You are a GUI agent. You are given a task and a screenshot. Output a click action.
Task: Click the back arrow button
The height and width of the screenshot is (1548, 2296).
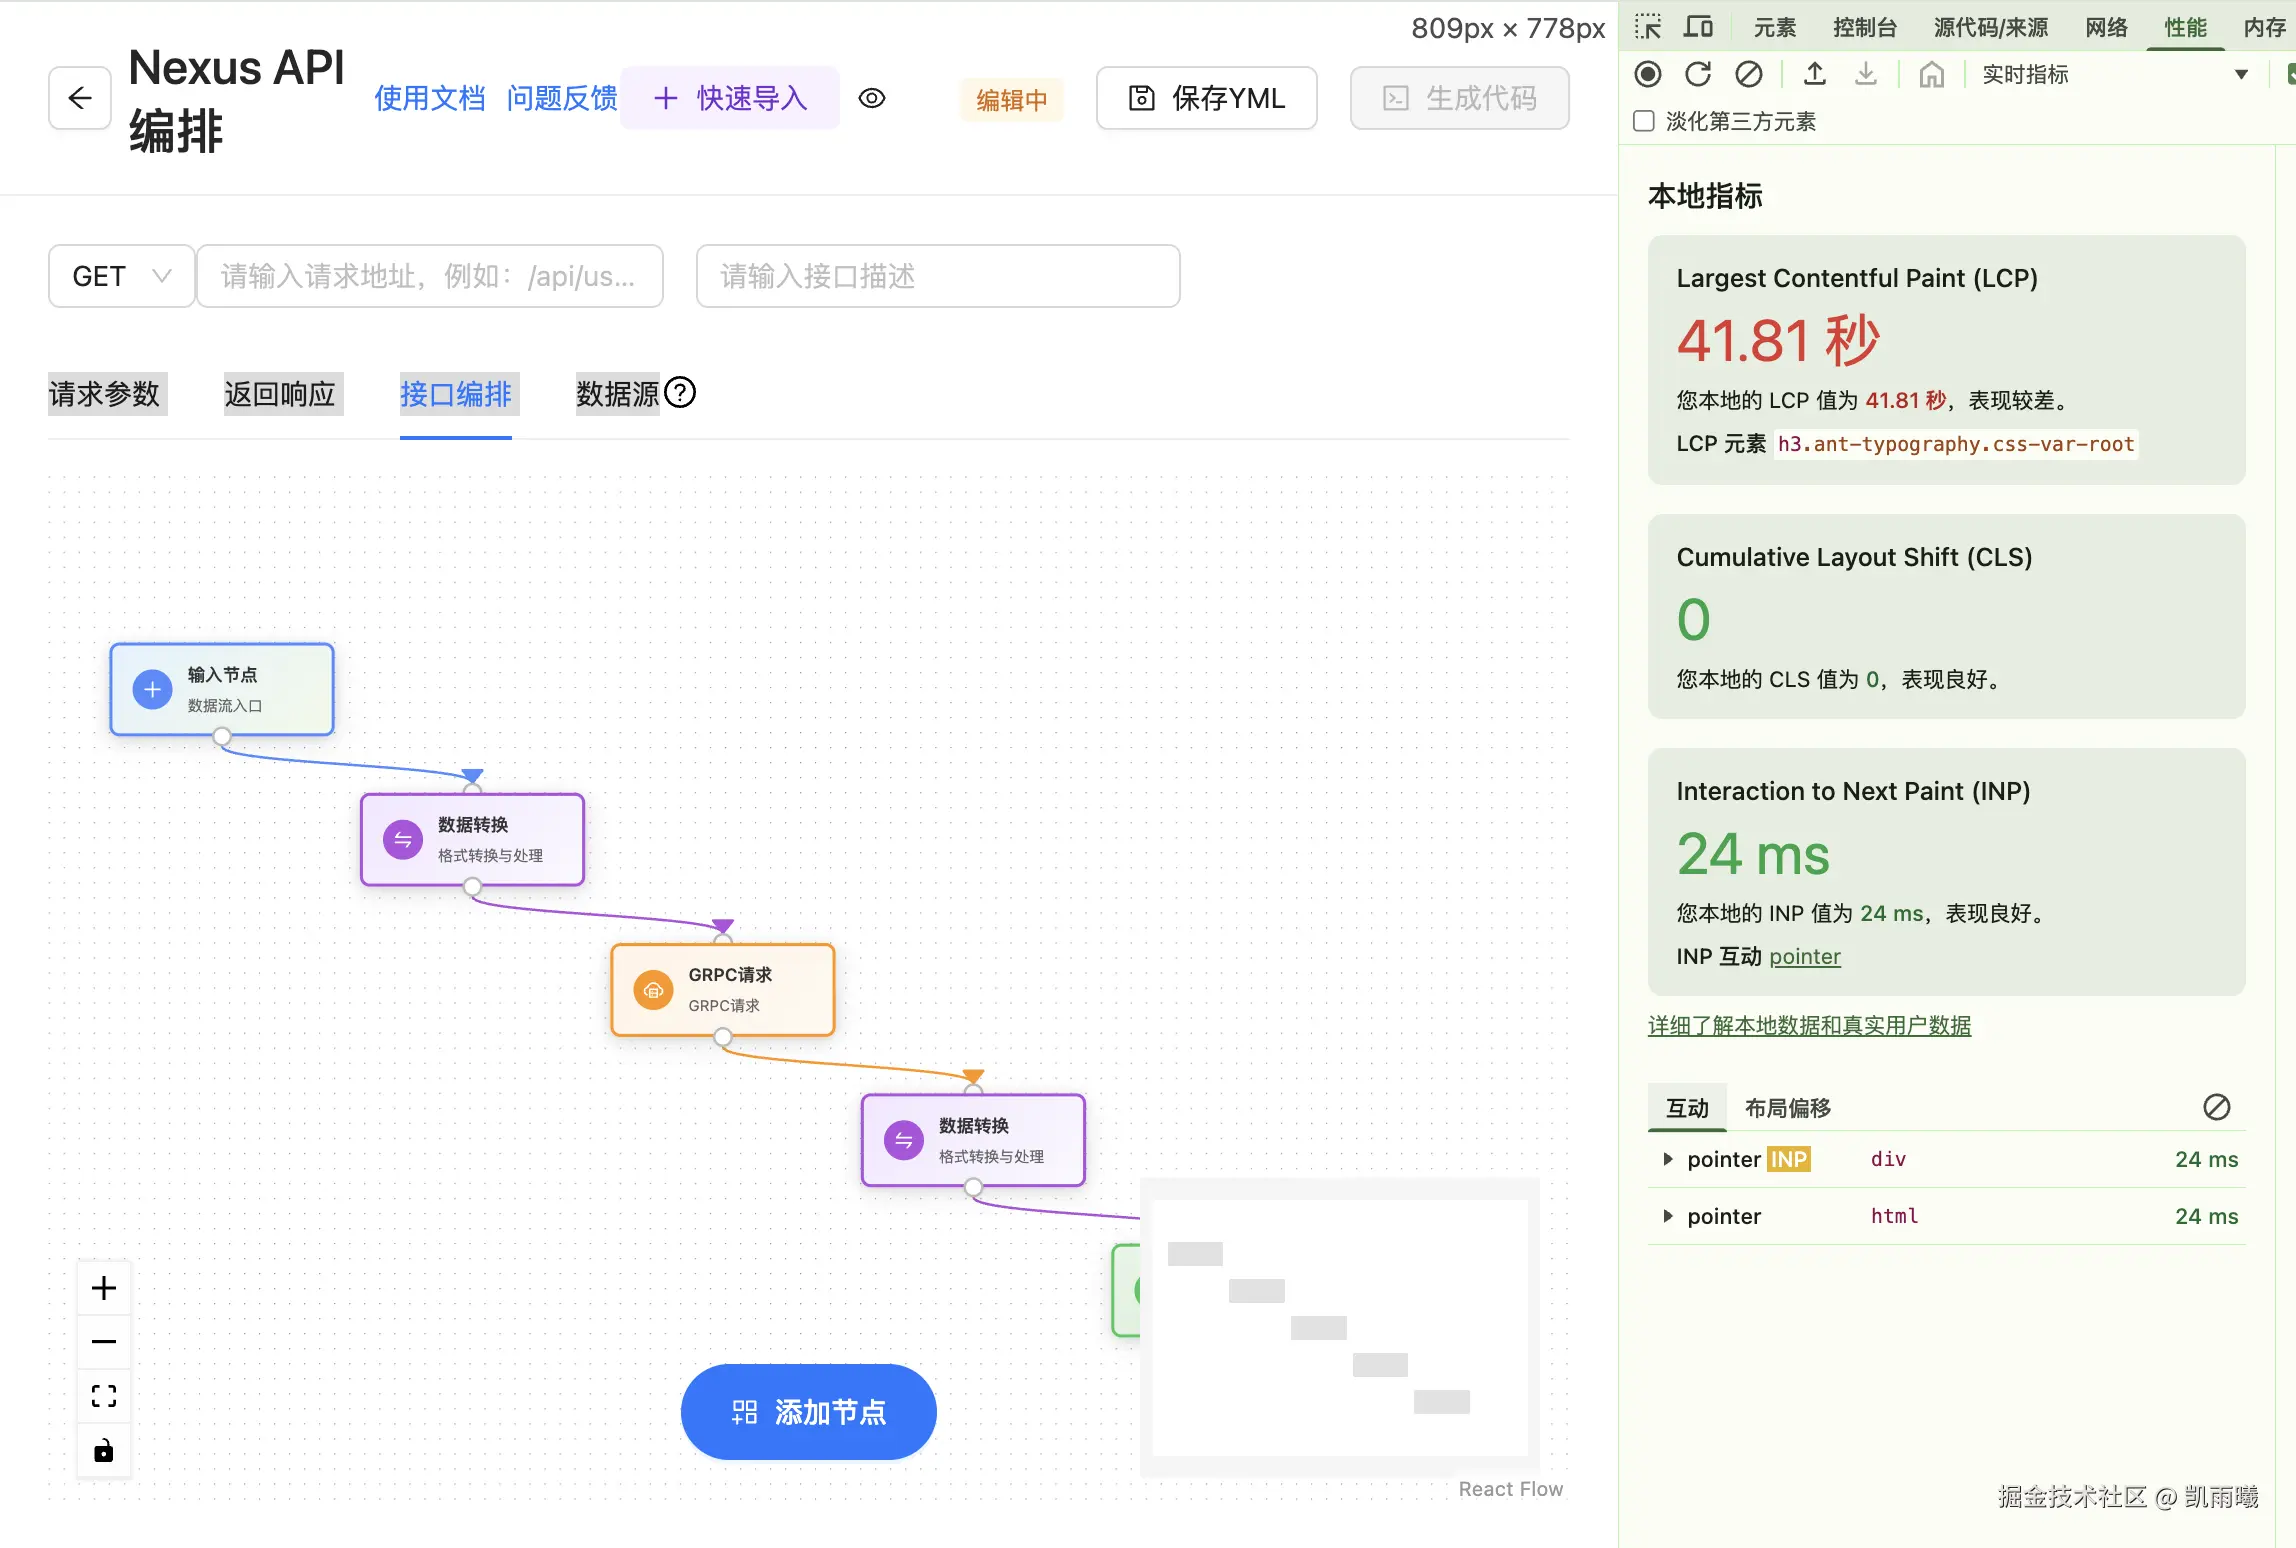(x=80, y=98)
